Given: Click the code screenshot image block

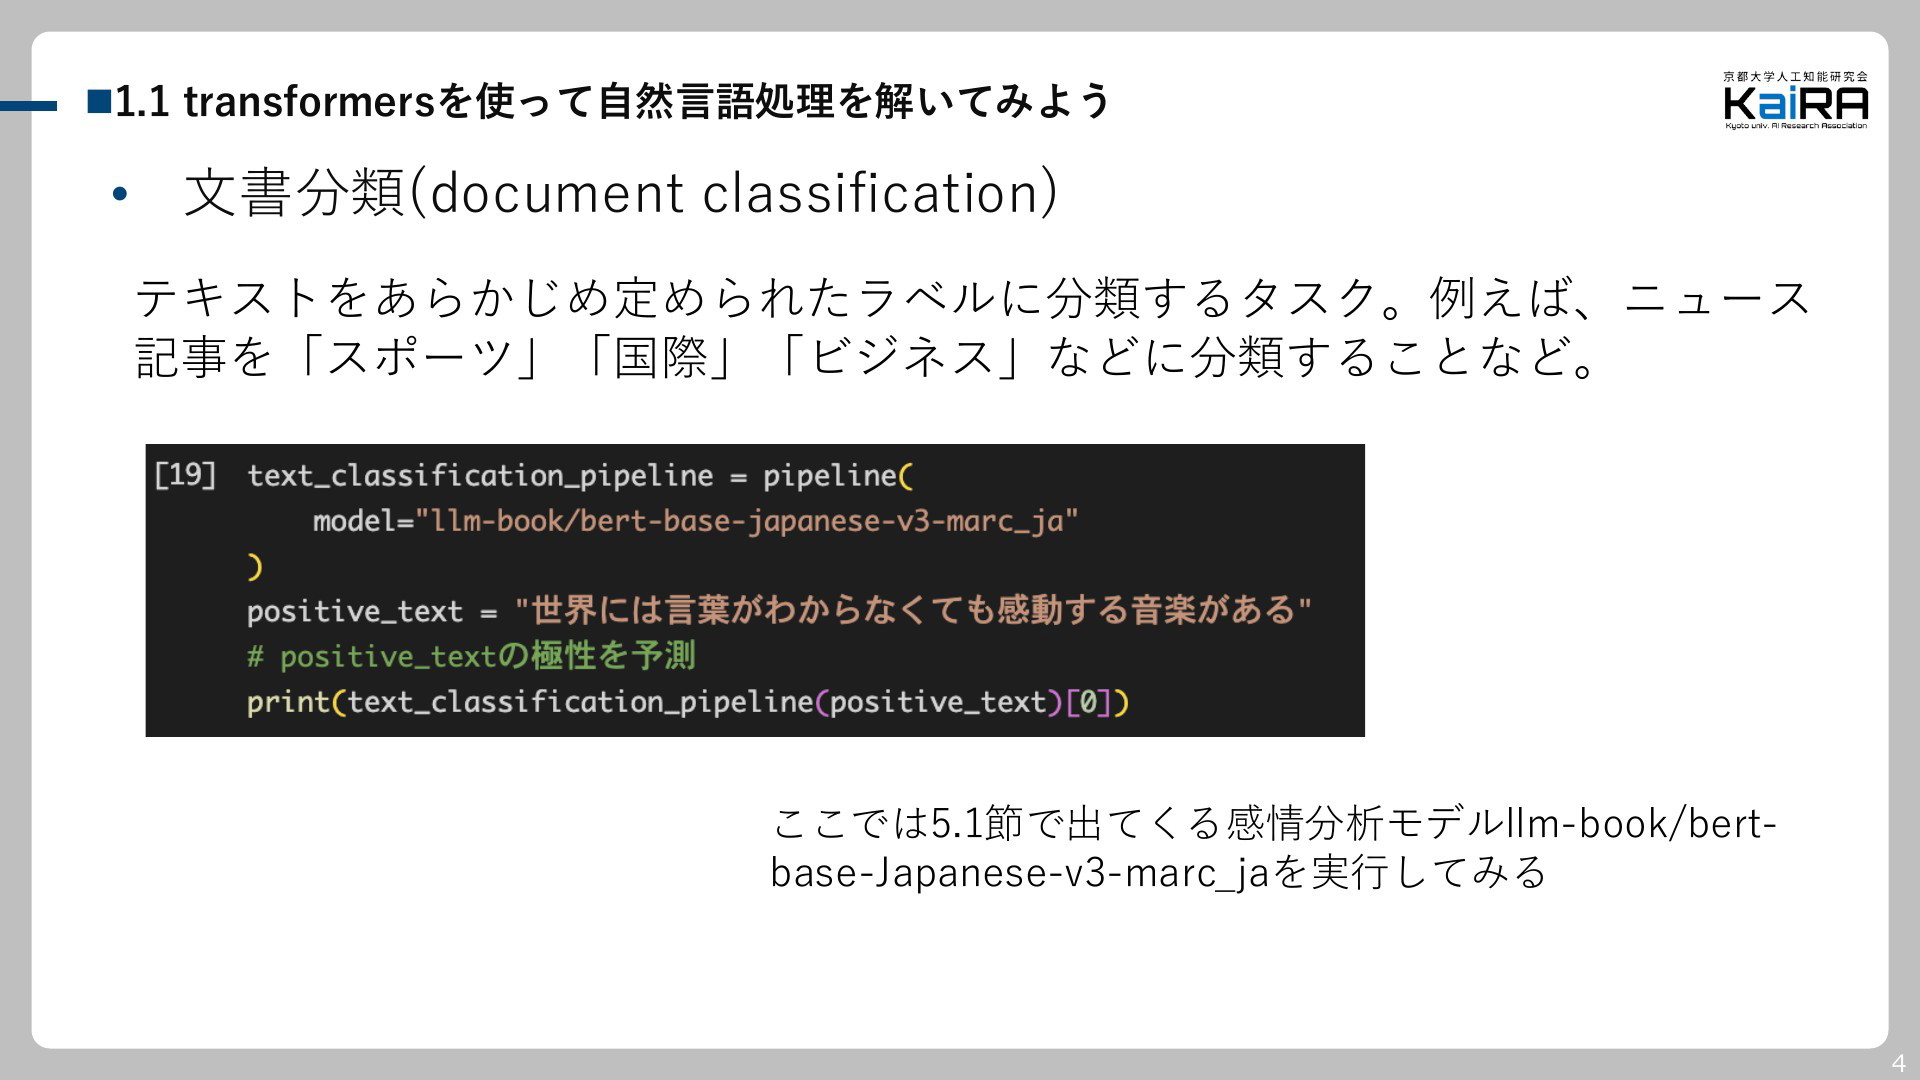Looking at the screenshot, I should tap(755, 590).
